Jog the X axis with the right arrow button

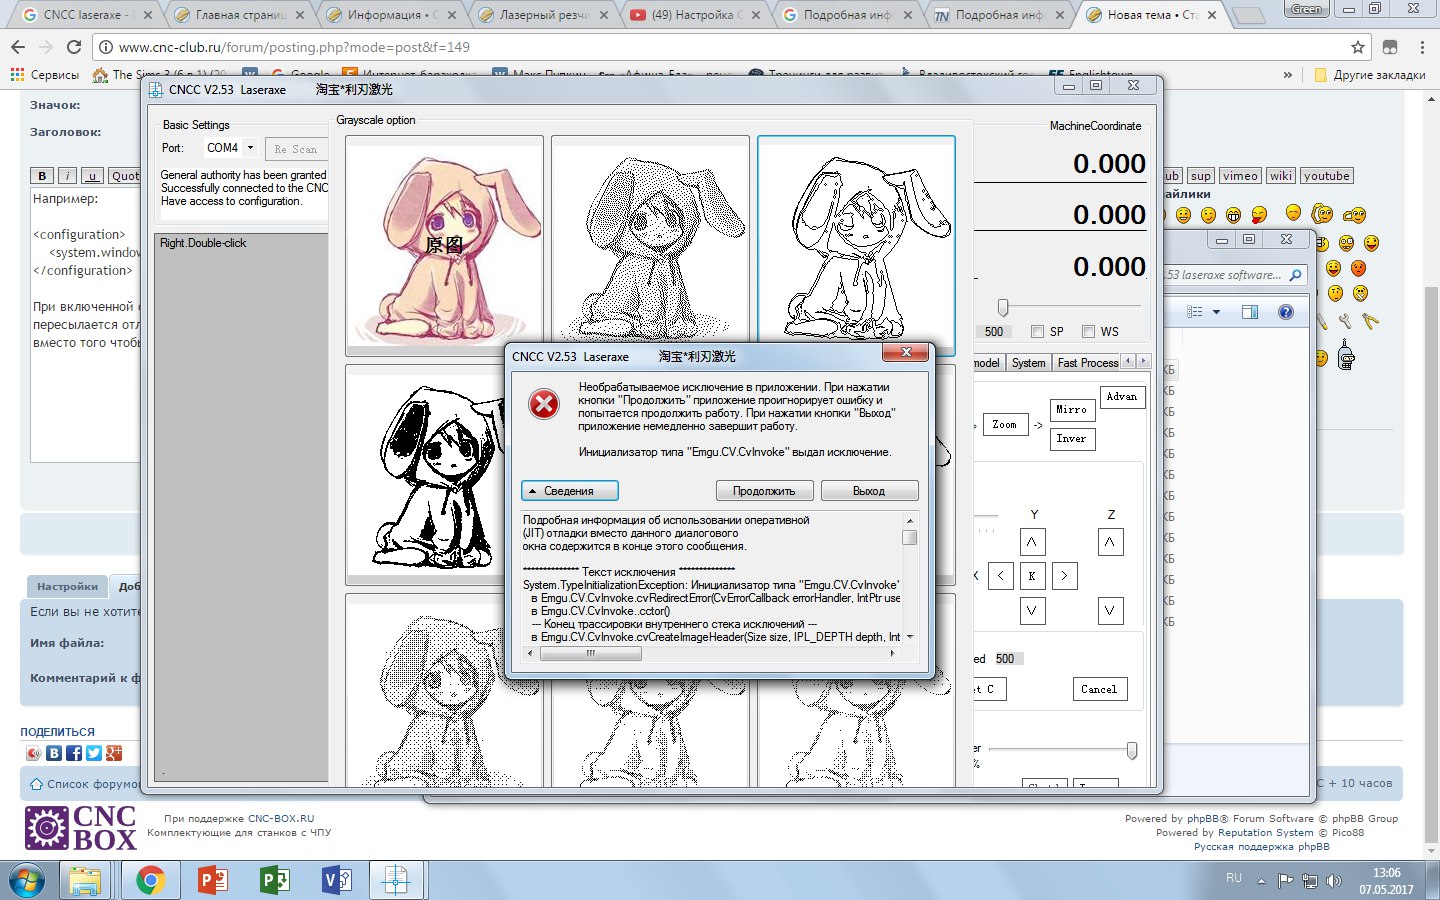pyautogui.click(x=1064, y=576)
